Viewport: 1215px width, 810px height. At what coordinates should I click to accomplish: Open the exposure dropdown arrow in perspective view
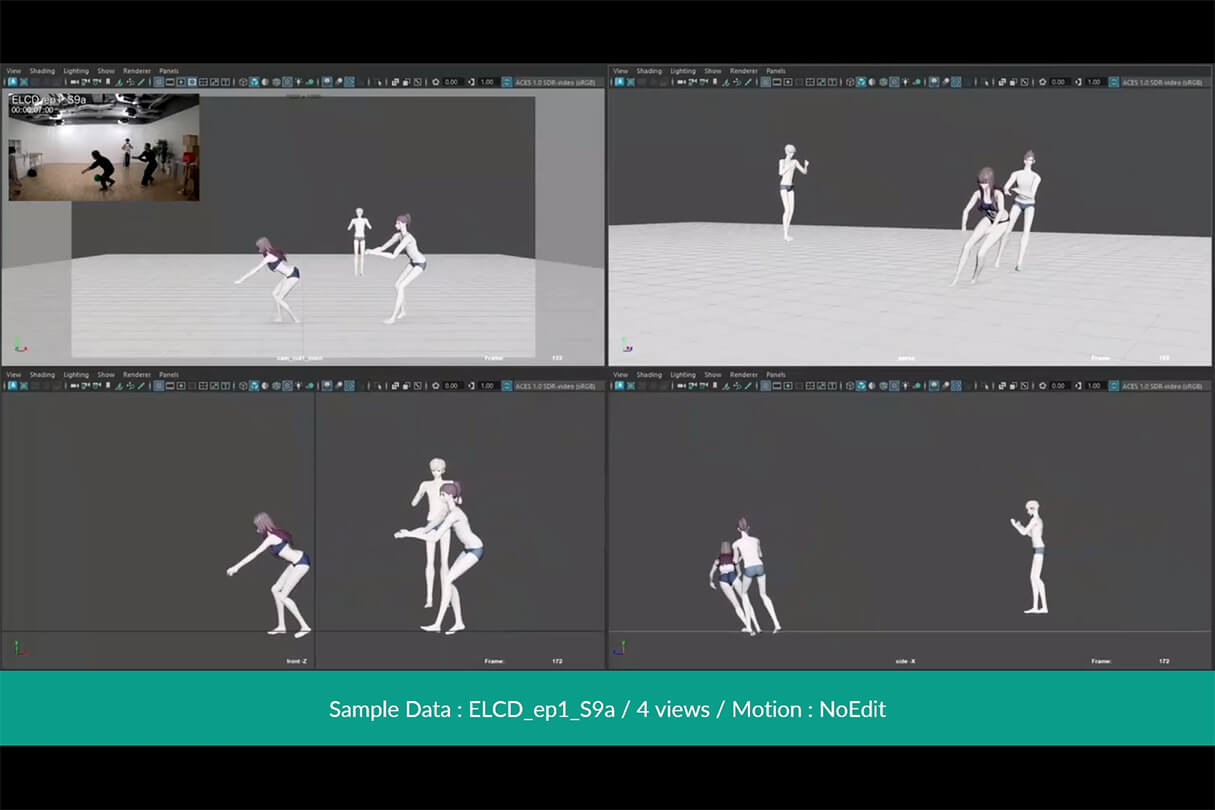coord(1043,82)
